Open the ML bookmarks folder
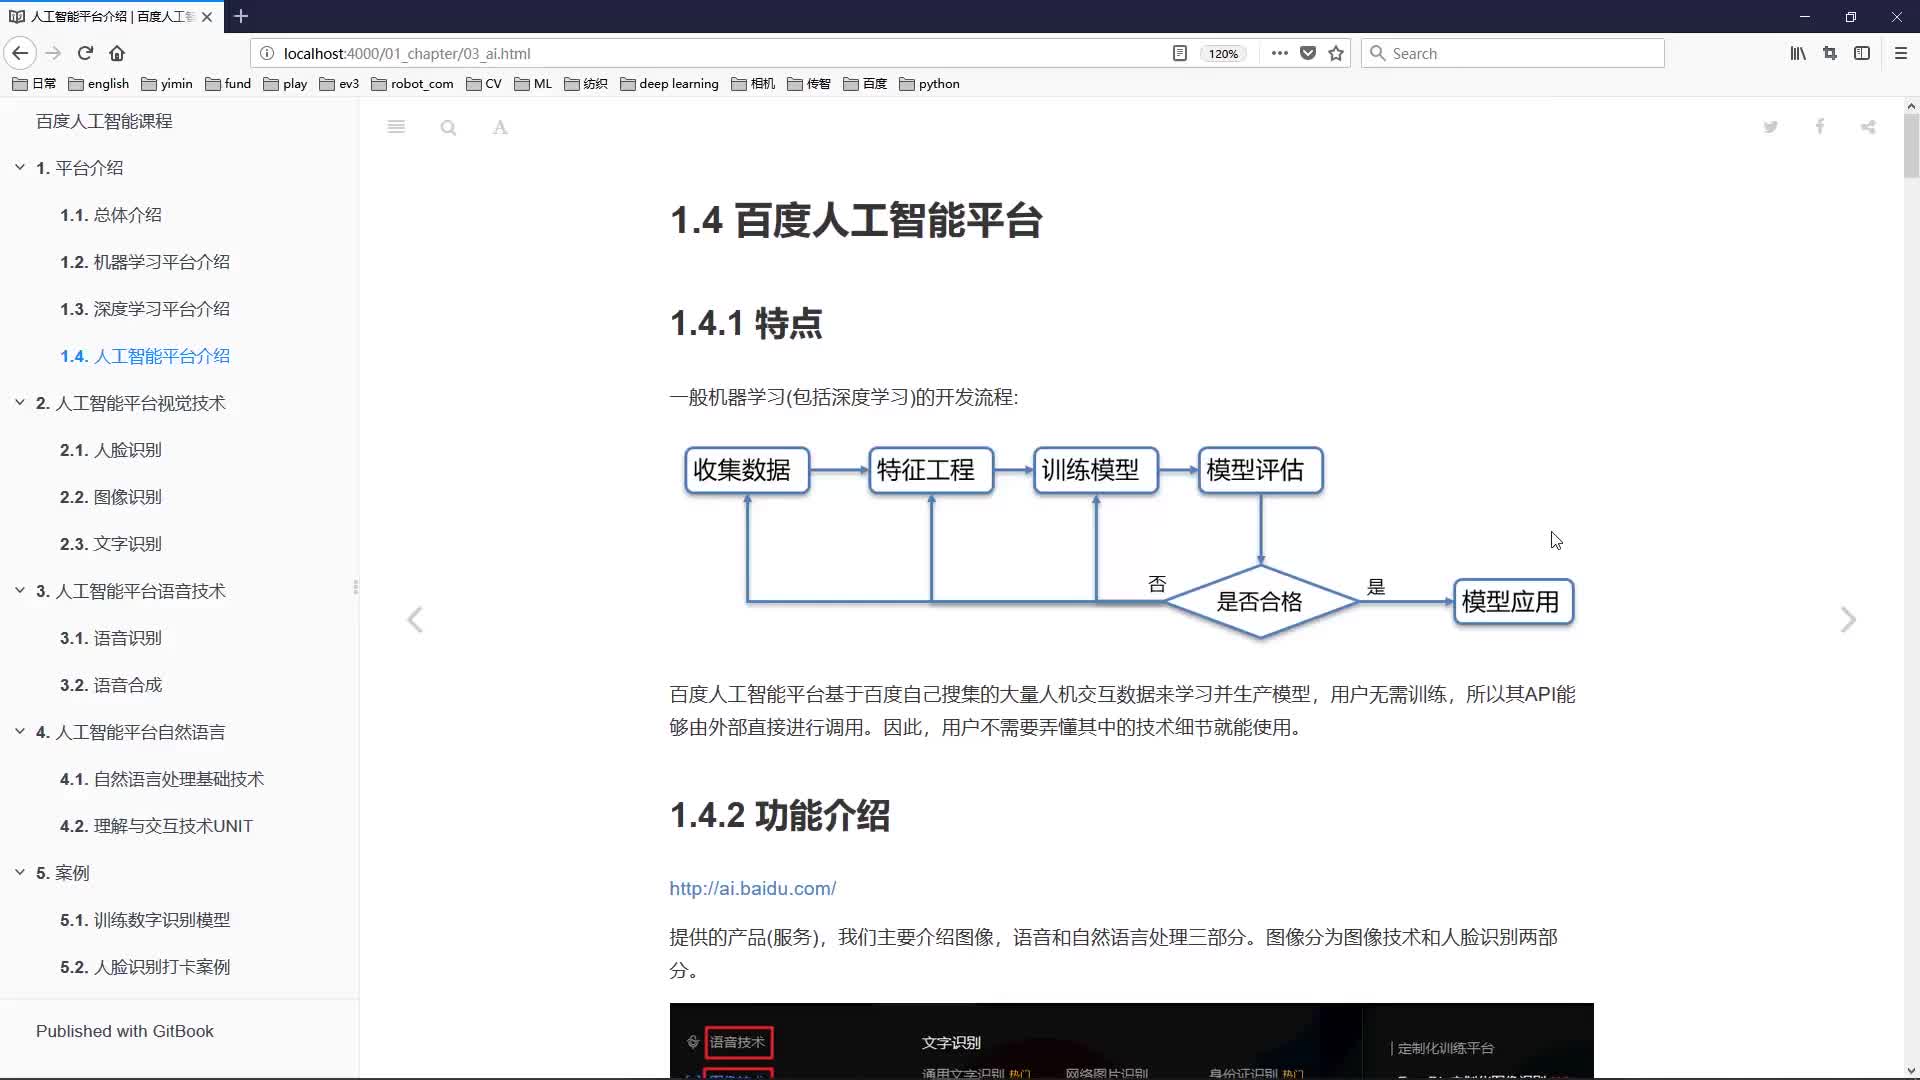Image resolution: width=1920 pixels, height=1080 pixels. point(533,84)
